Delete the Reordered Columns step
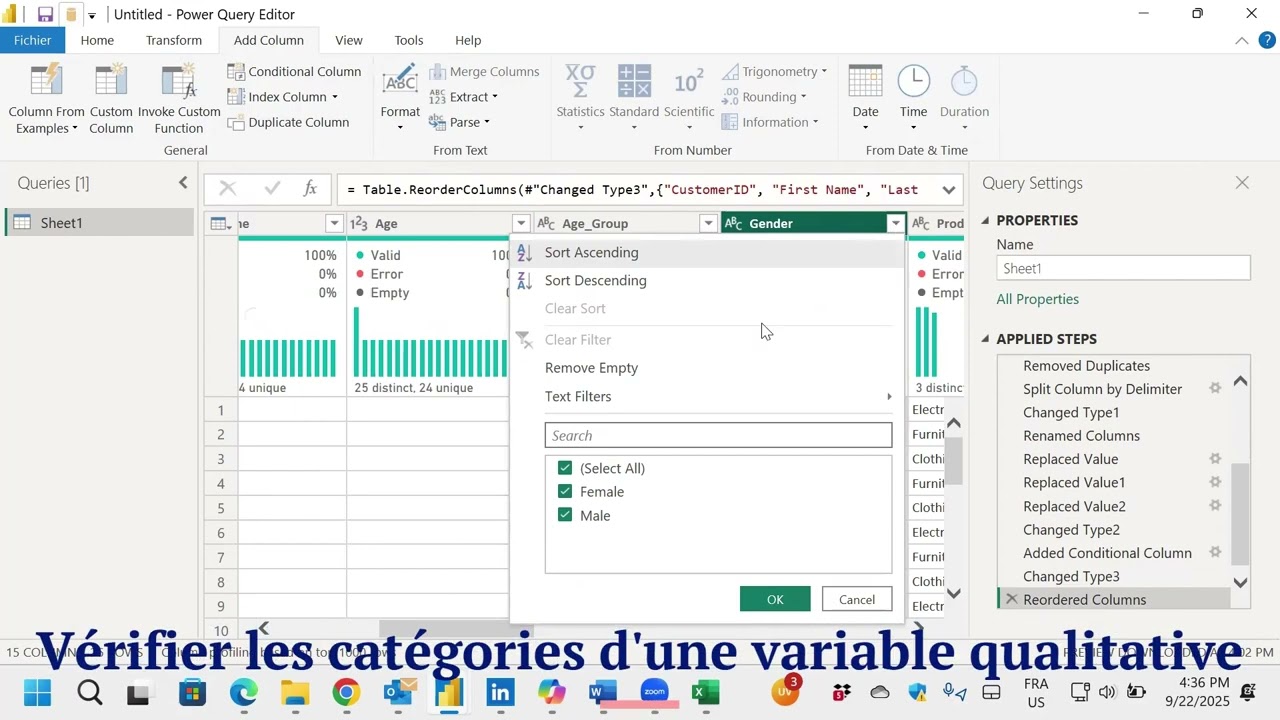 point(1011,599)
